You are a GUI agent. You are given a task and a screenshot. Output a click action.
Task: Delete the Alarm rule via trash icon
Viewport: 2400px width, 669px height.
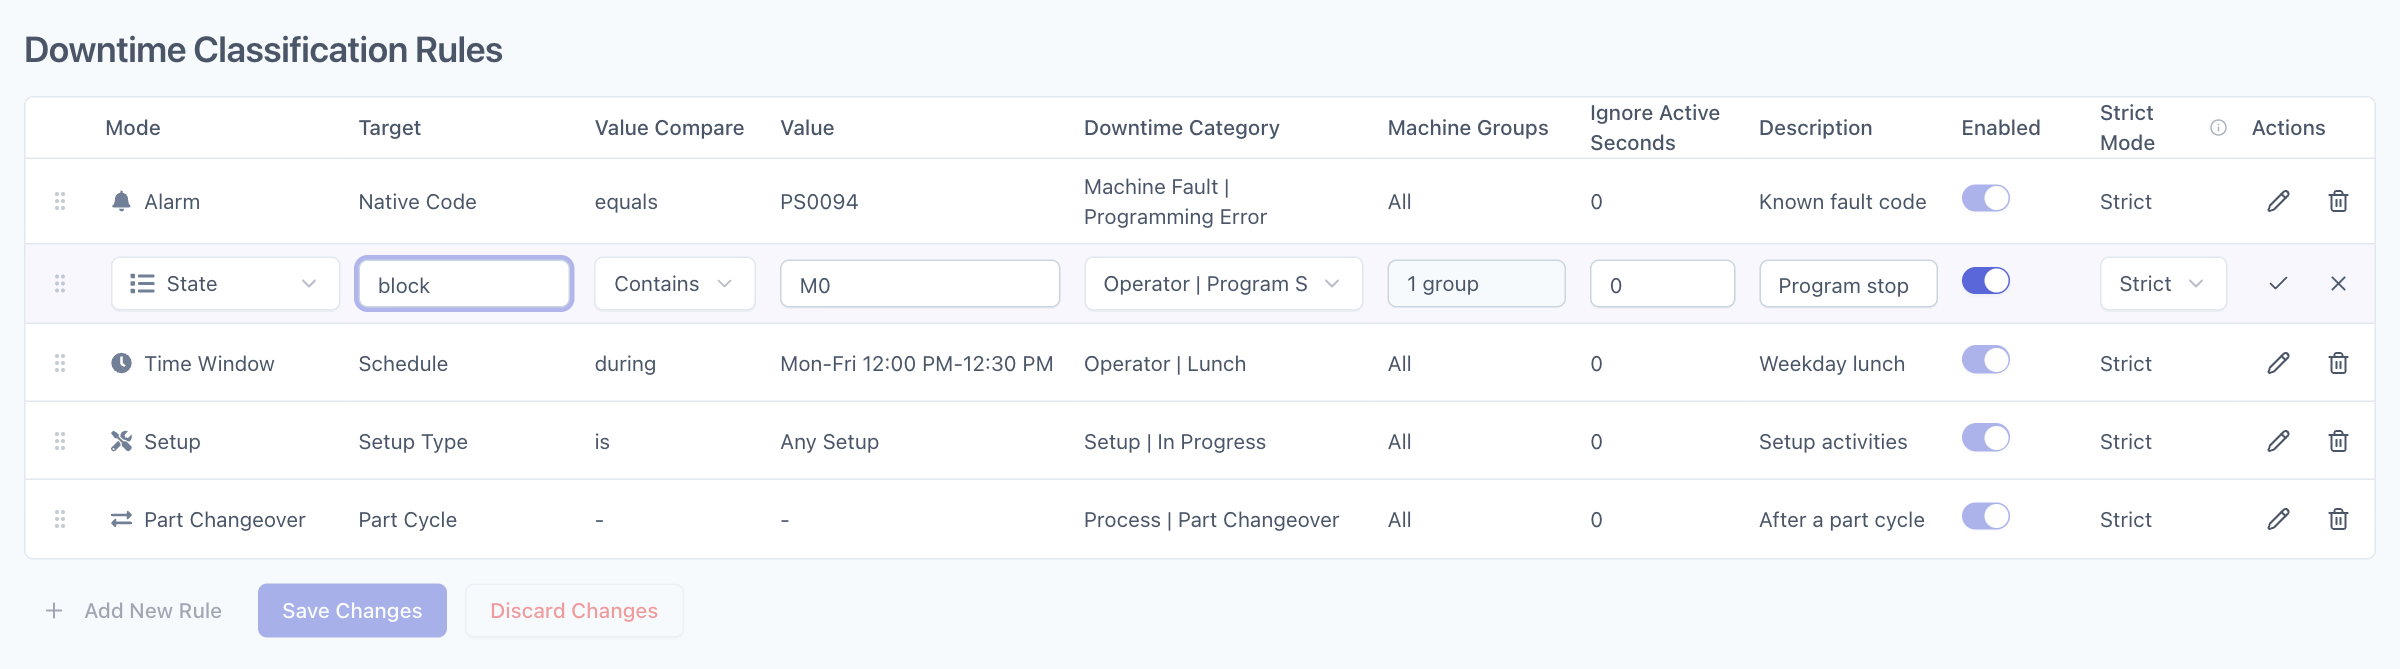point(2338,201)
